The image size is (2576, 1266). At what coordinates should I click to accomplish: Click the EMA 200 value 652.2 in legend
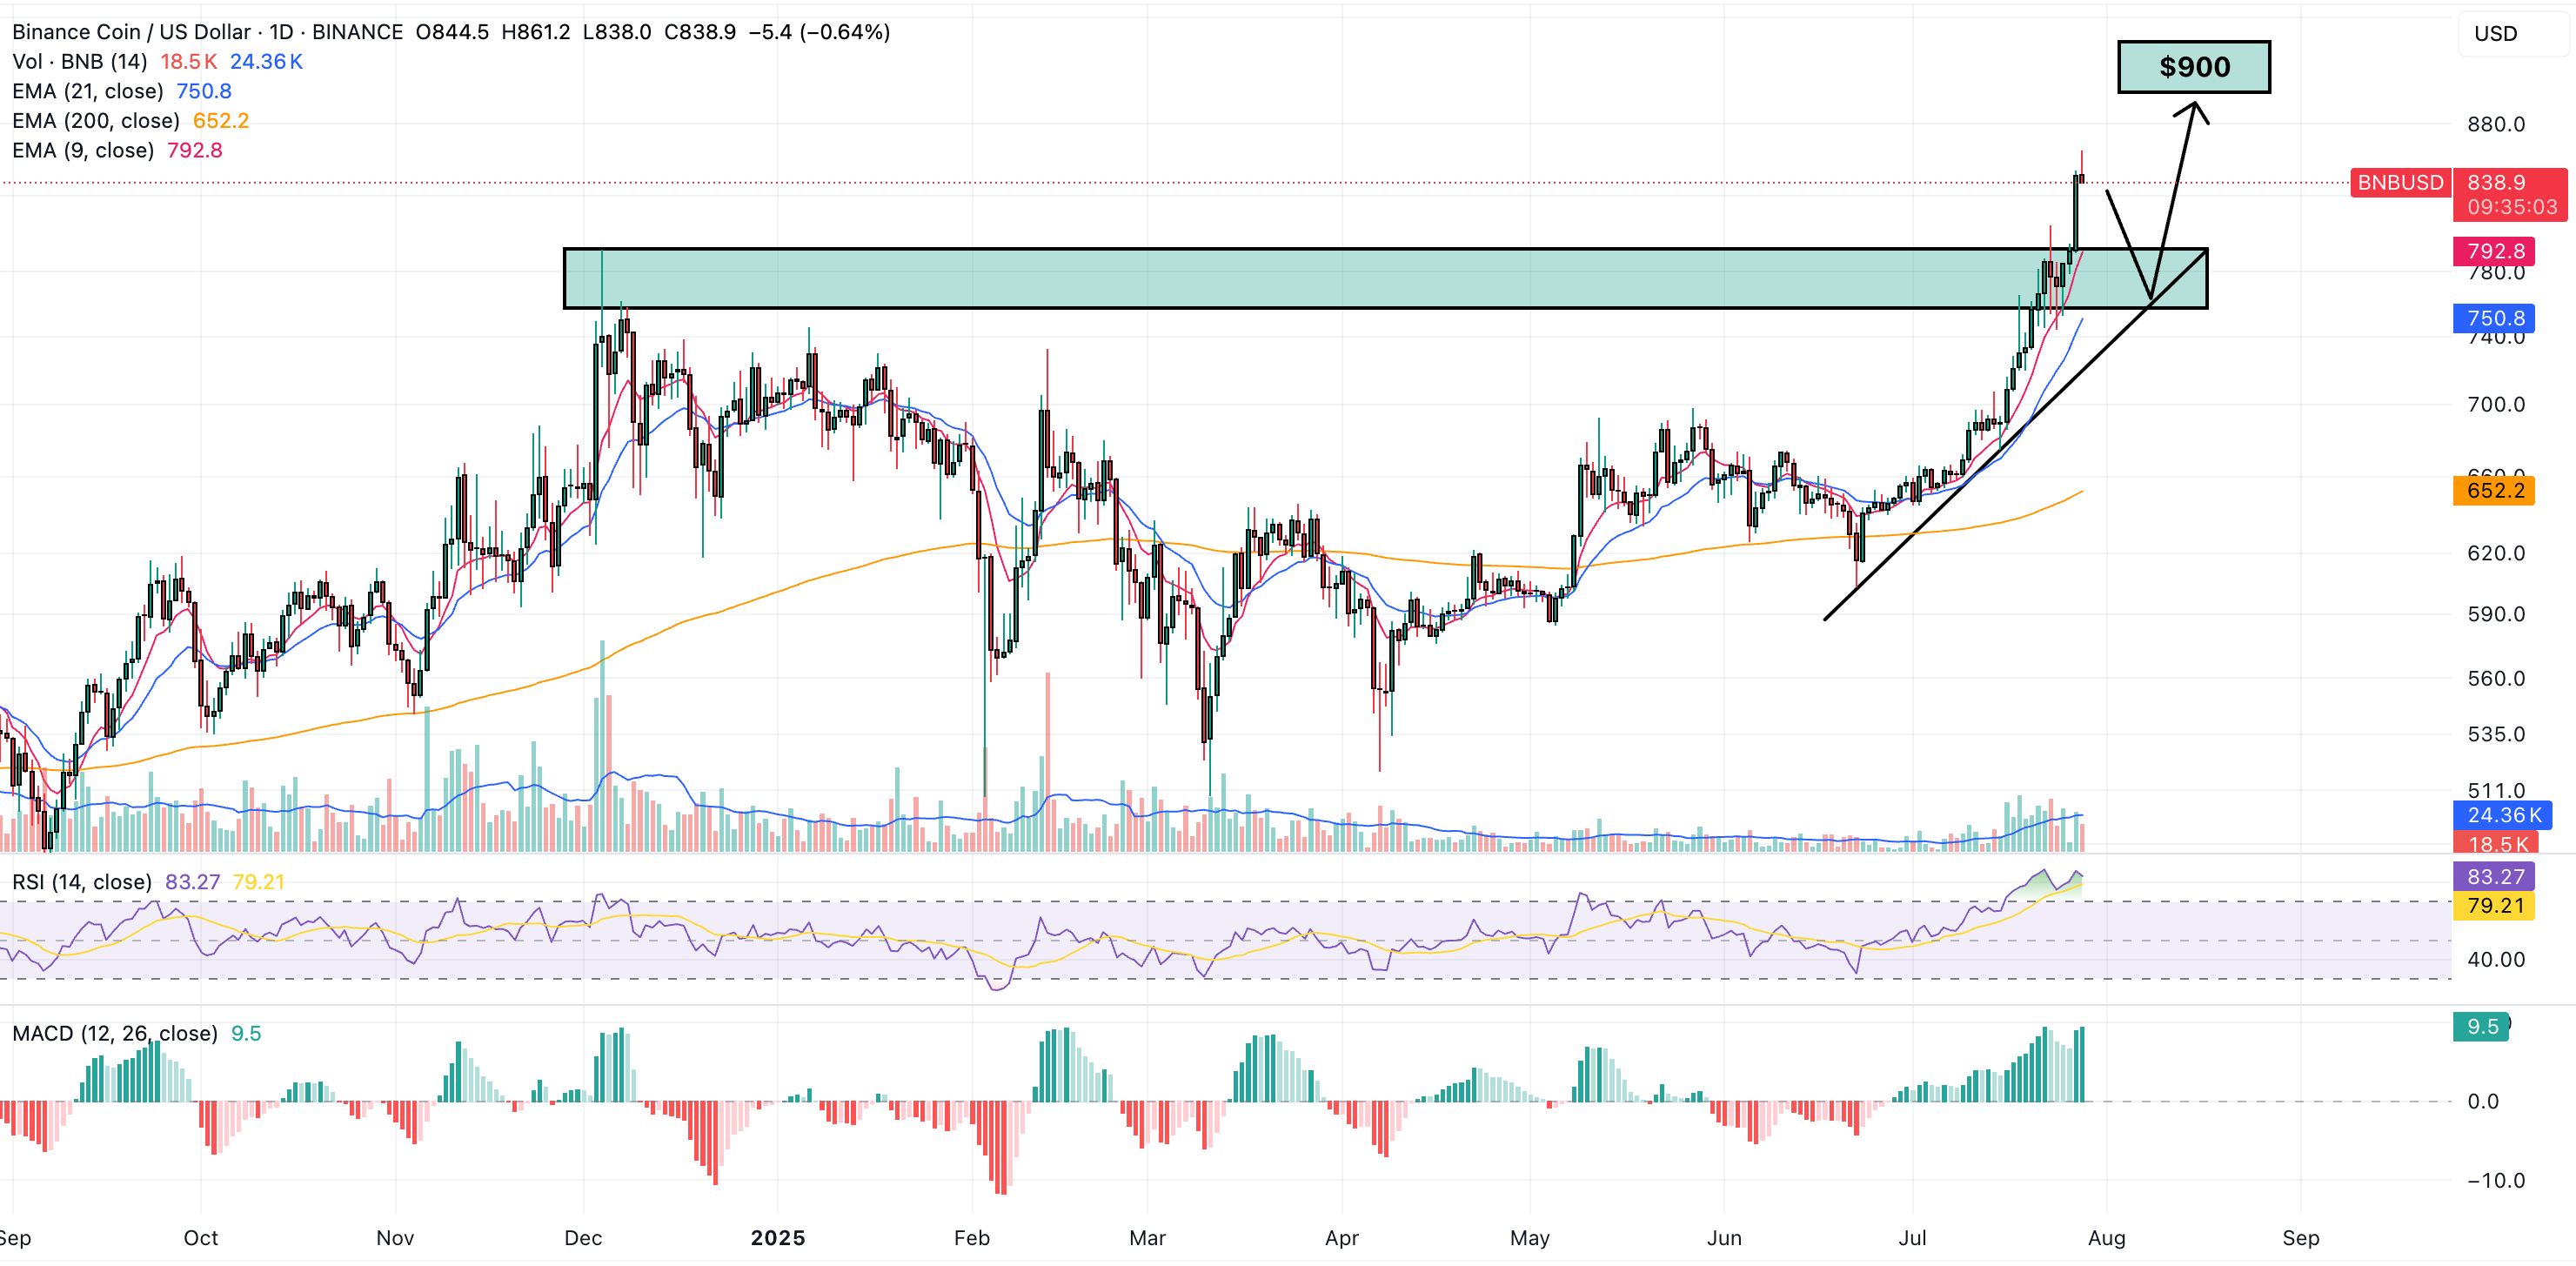pyautogui.click(x=221, y=121)
